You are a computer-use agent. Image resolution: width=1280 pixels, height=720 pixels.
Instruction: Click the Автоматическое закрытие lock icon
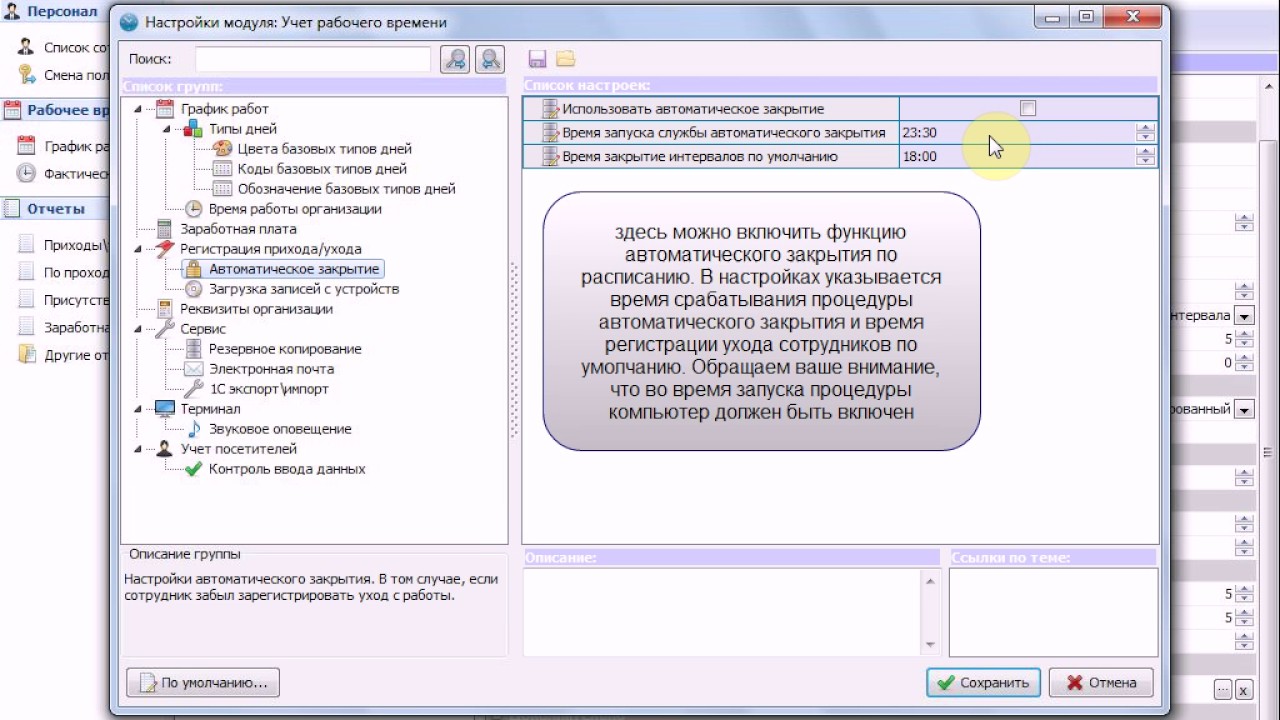[194, 269]
